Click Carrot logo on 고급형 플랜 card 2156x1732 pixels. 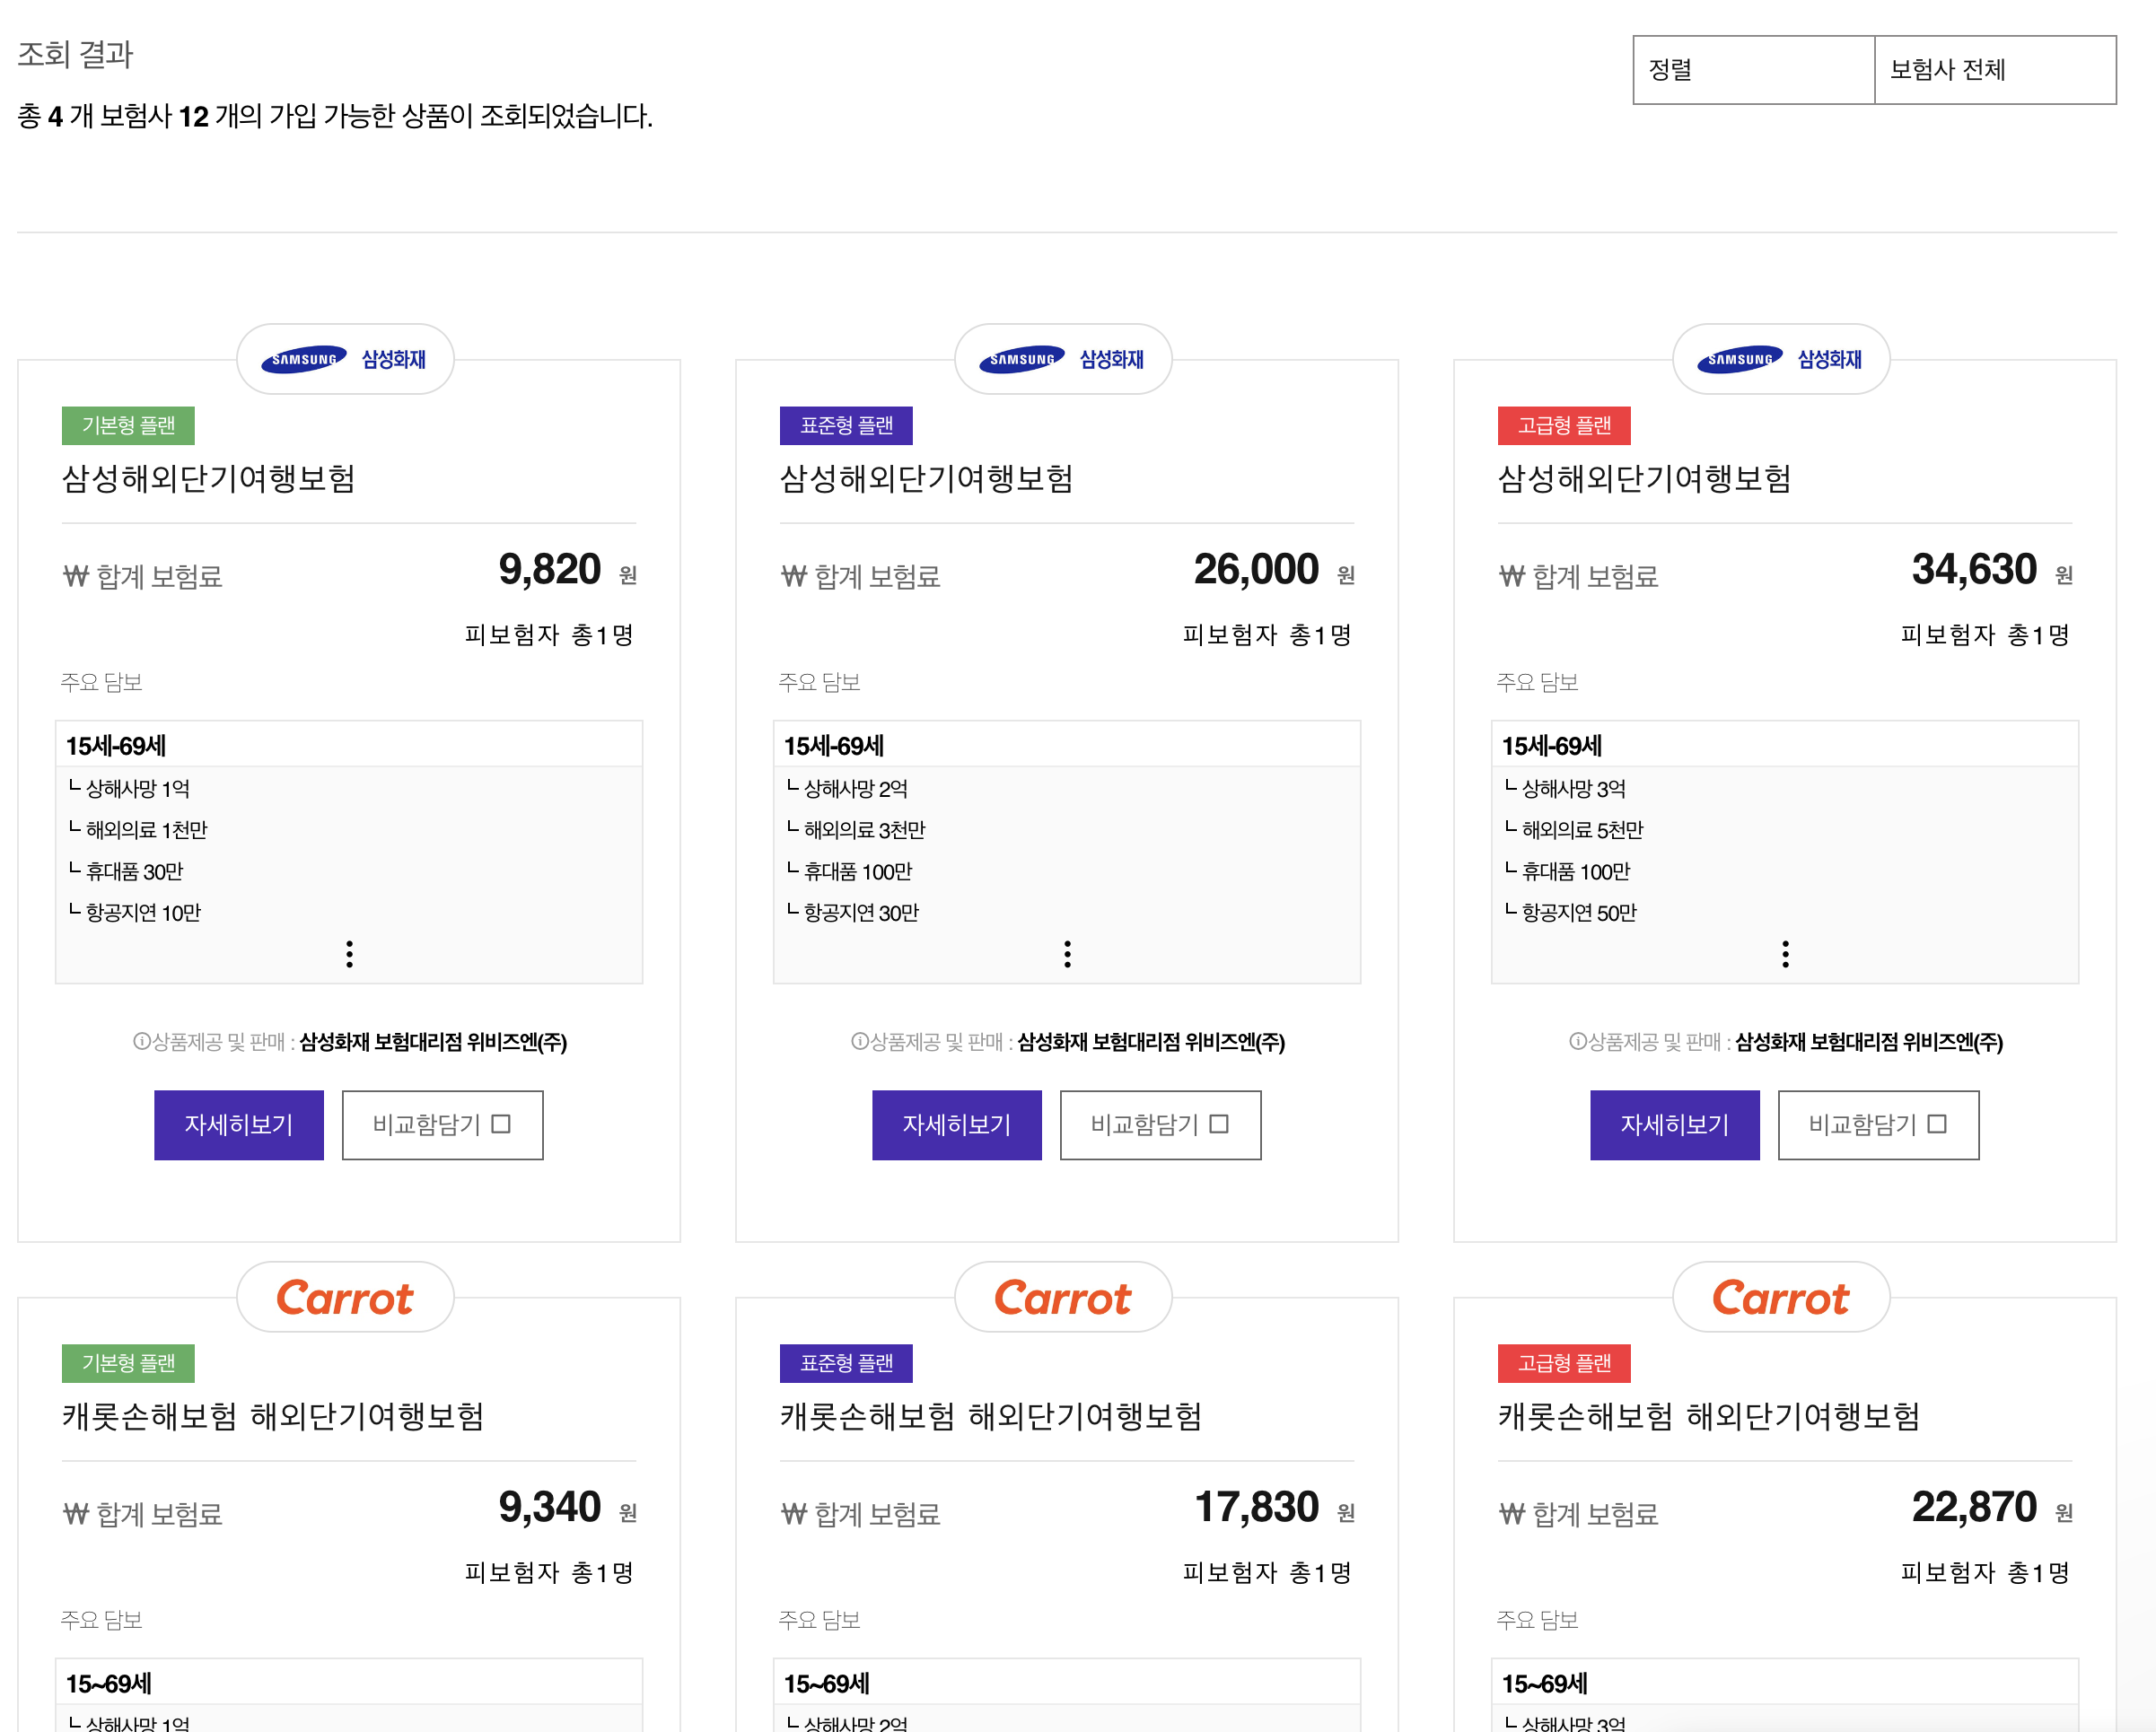tap(1780, 1297)
